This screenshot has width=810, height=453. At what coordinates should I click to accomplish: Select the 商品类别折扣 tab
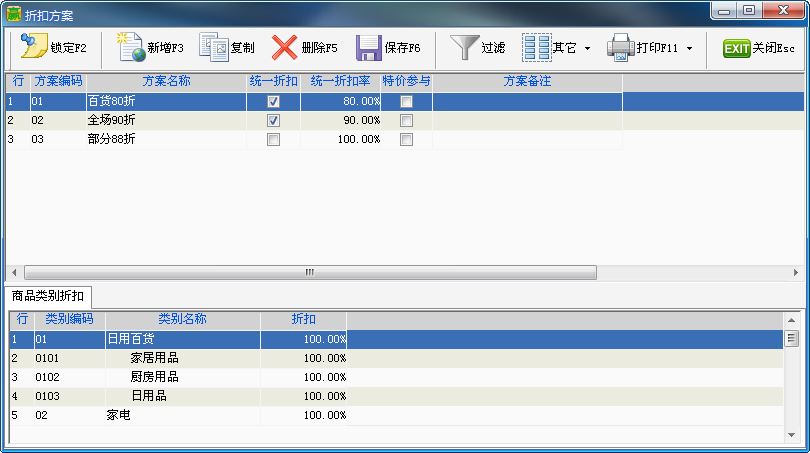pyautogui.click(x=48, y=296)
